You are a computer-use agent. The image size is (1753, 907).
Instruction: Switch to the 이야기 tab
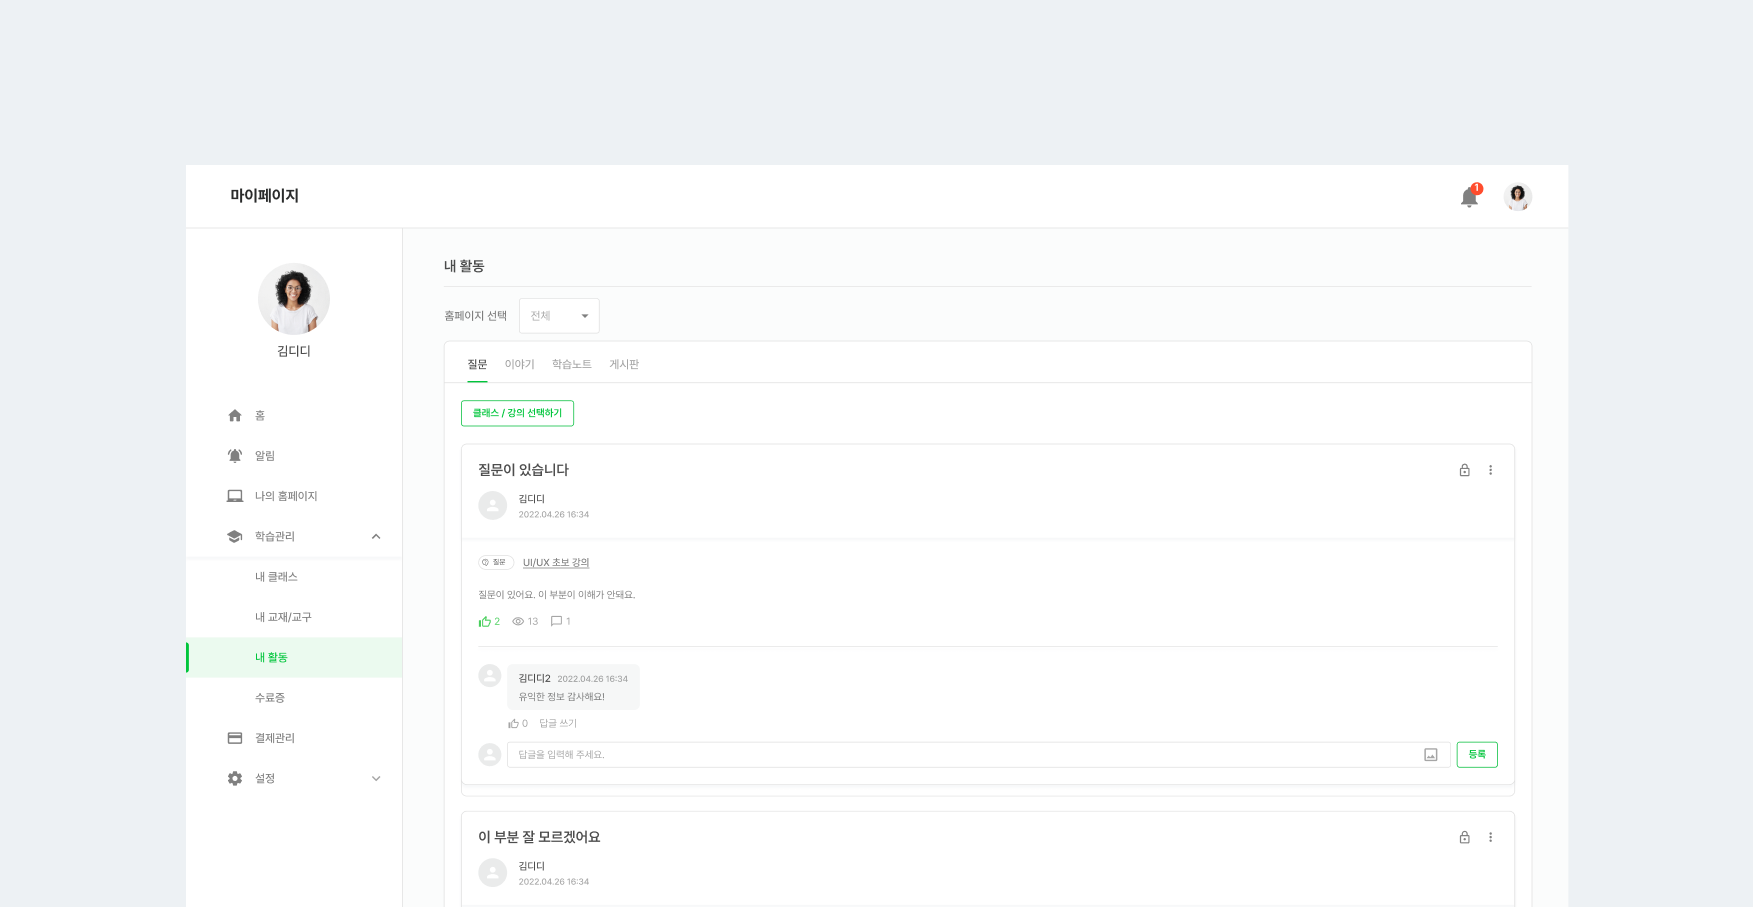coord(519,364)
